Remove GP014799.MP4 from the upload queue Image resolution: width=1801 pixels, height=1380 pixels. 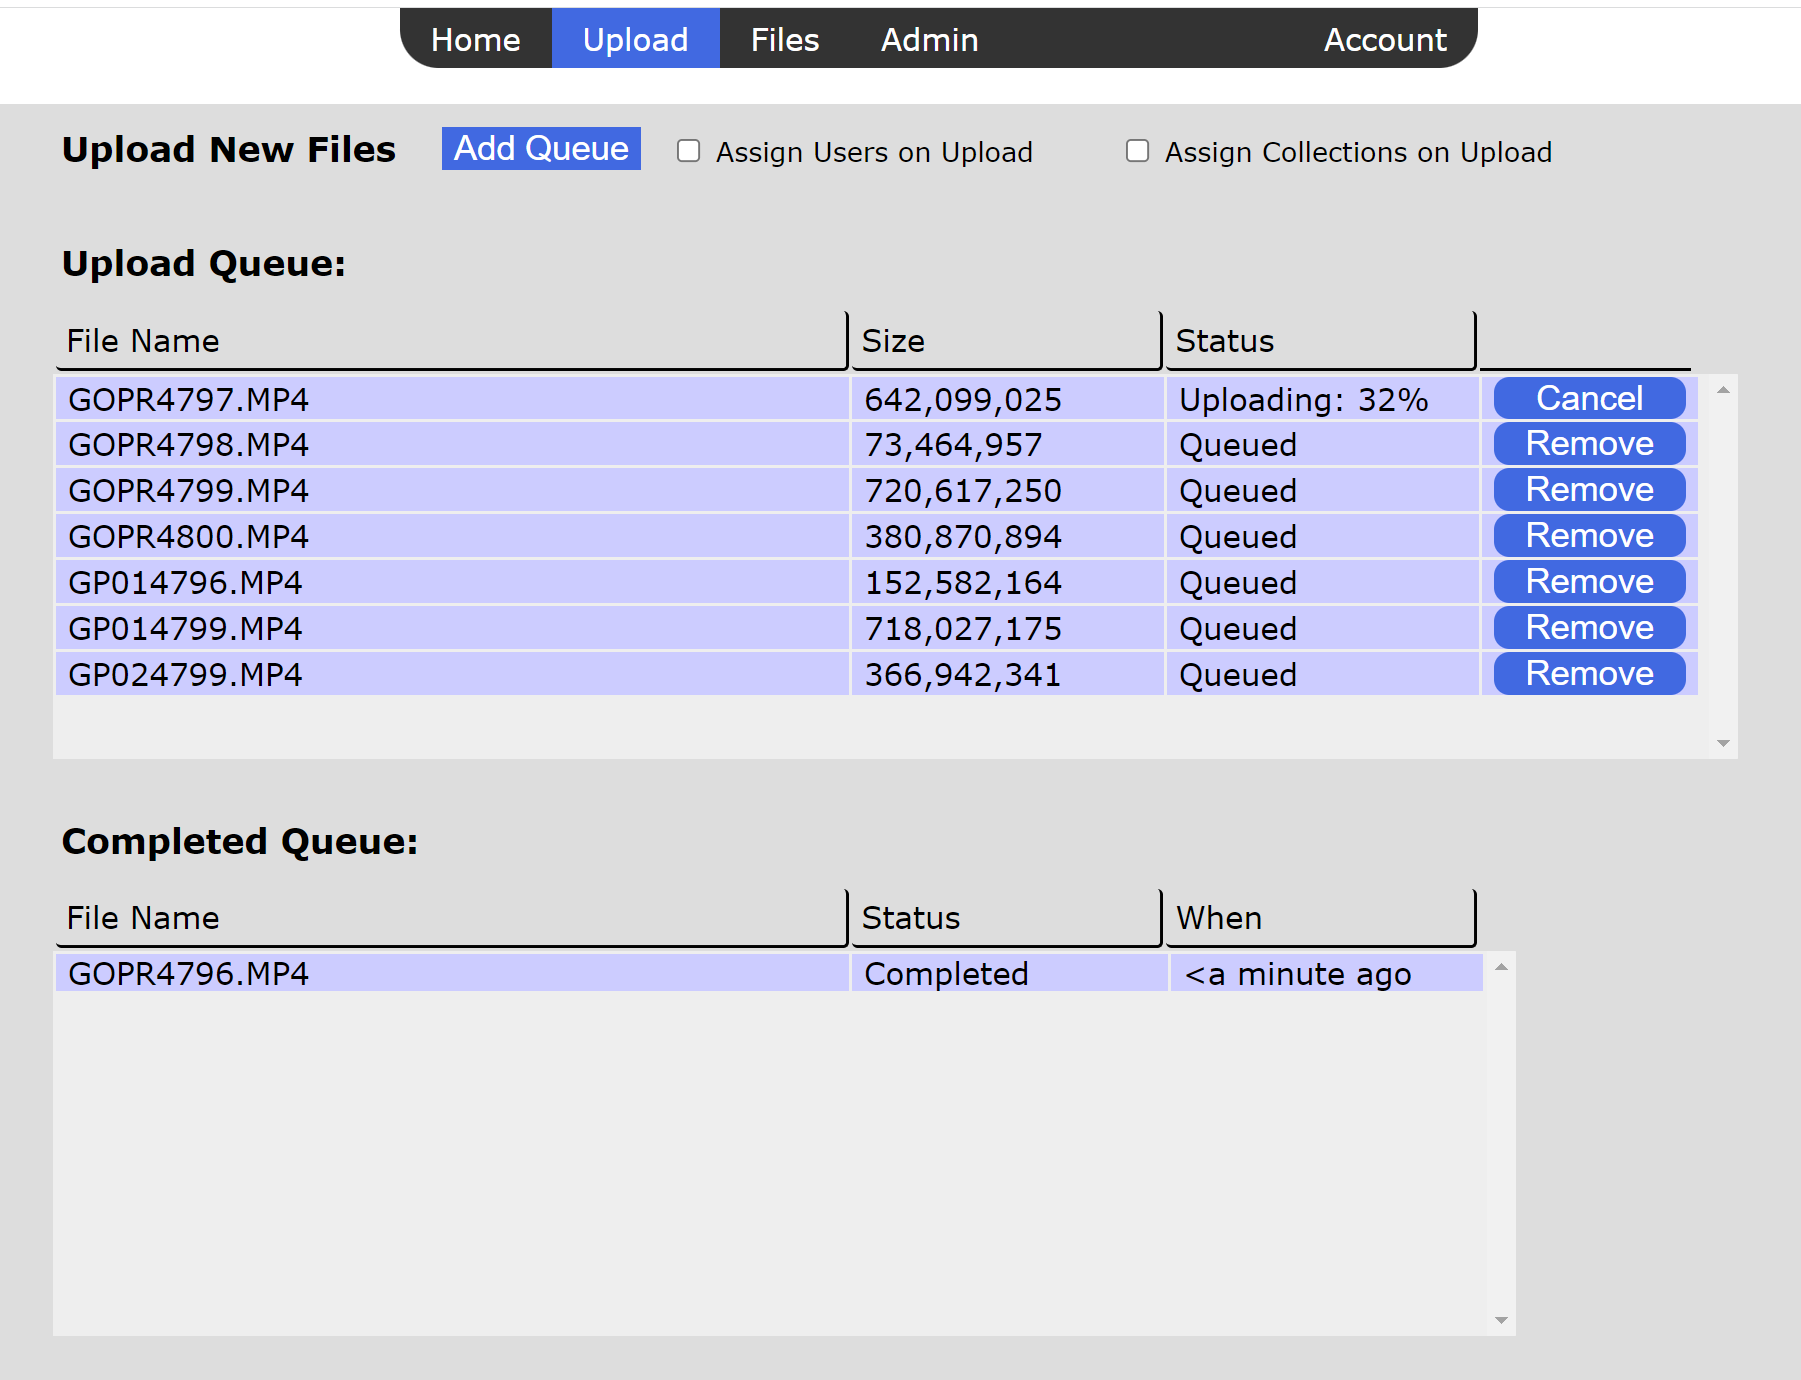click(x=1588, y=628)
